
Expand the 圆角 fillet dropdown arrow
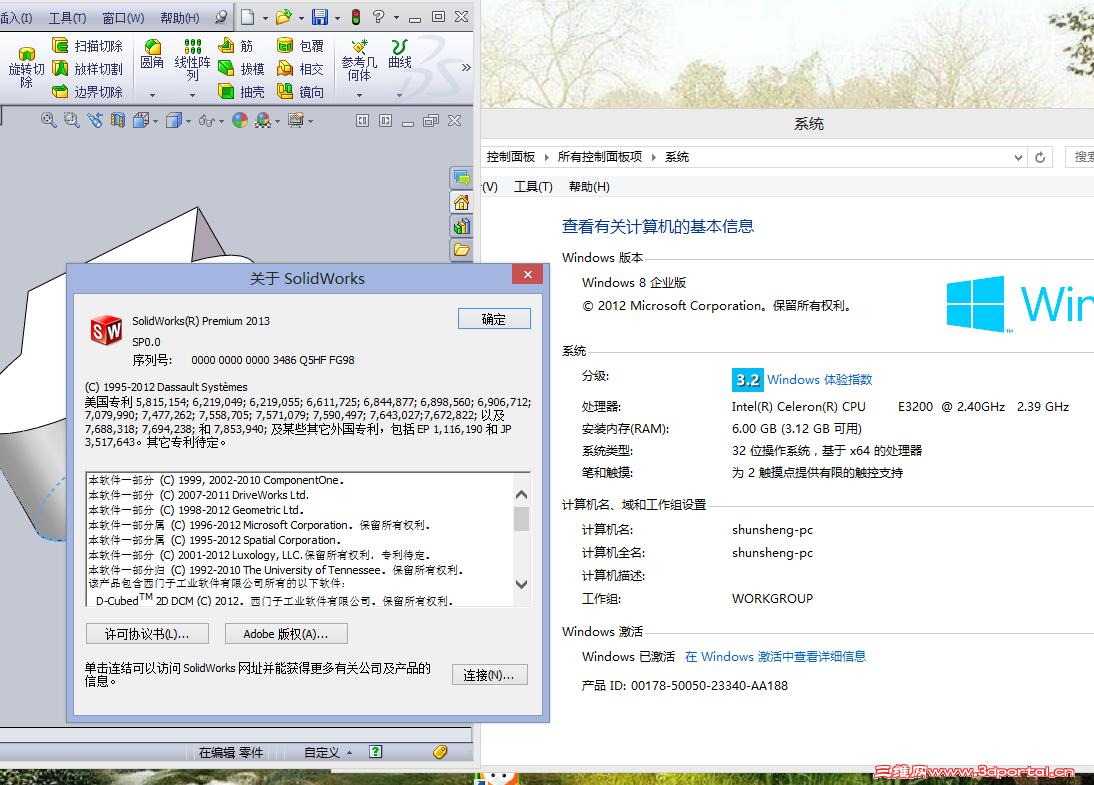click(152, 95)
